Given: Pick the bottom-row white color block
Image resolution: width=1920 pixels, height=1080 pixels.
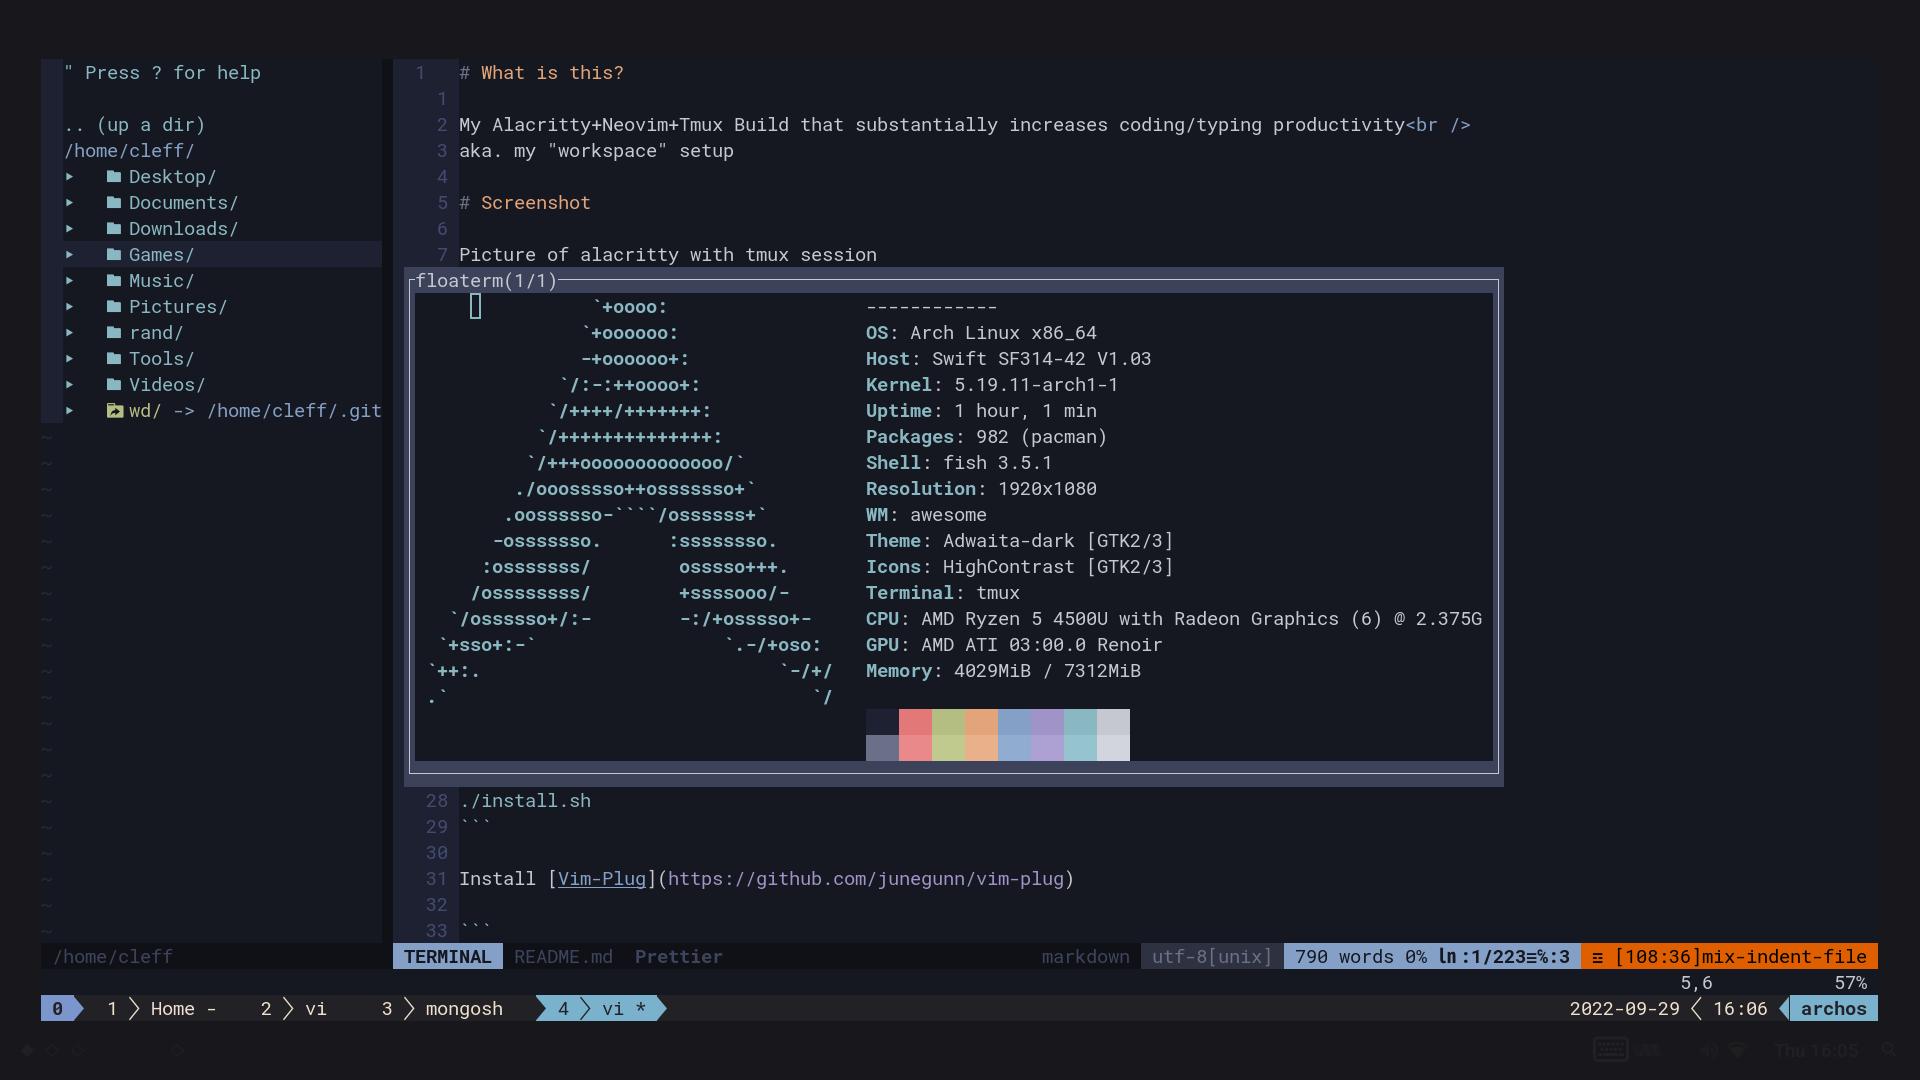Looking at the screenshot, I should [1113, 748].
